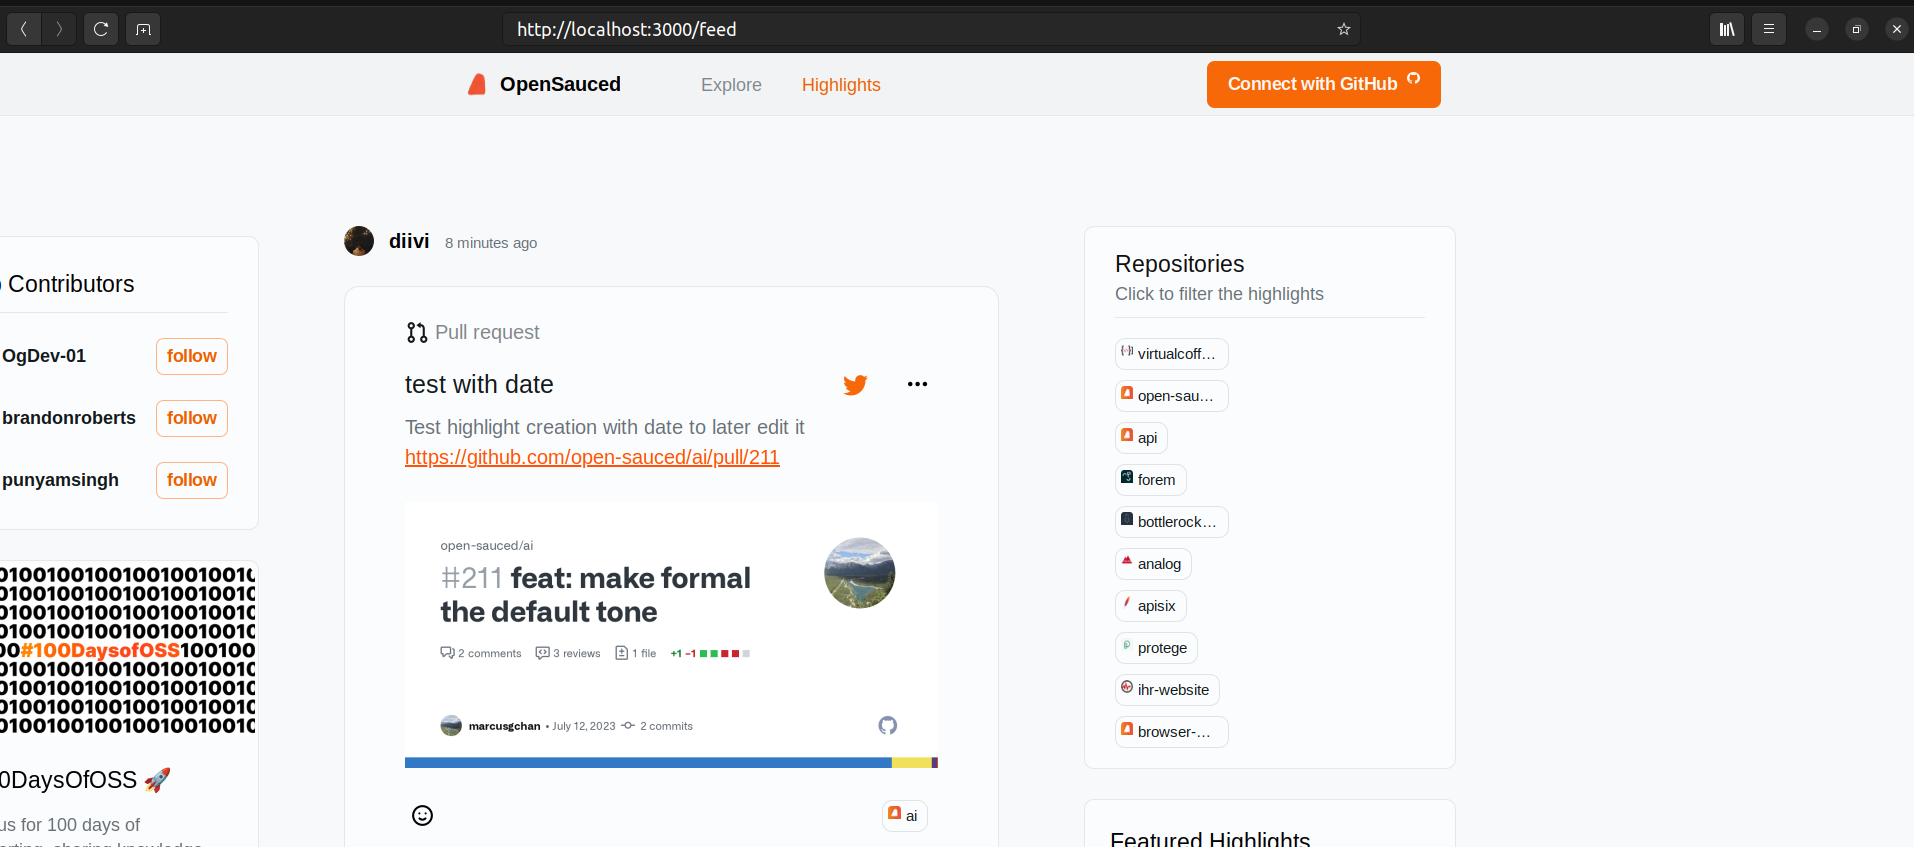The image size is (1914, 847).
Task: Follow OgDev-01
Action: [x=192, y=356]
